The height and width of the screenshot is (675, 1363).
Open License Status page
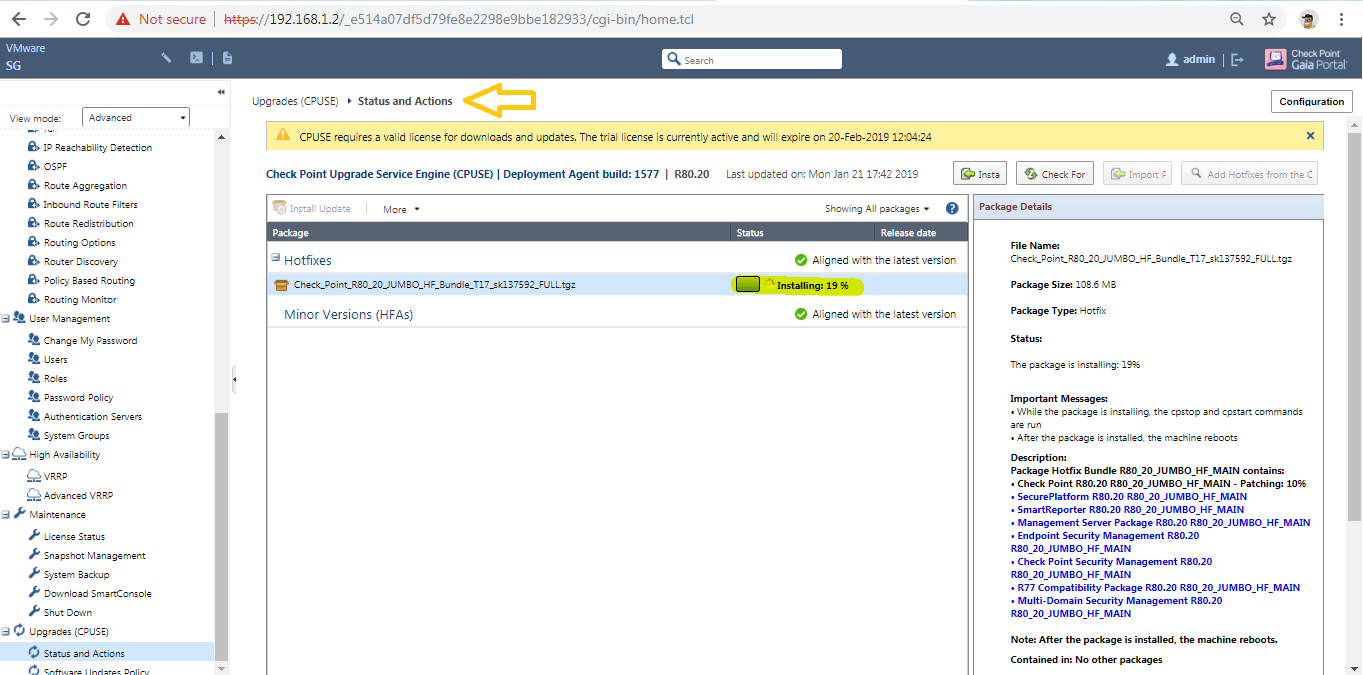[74, 536]
